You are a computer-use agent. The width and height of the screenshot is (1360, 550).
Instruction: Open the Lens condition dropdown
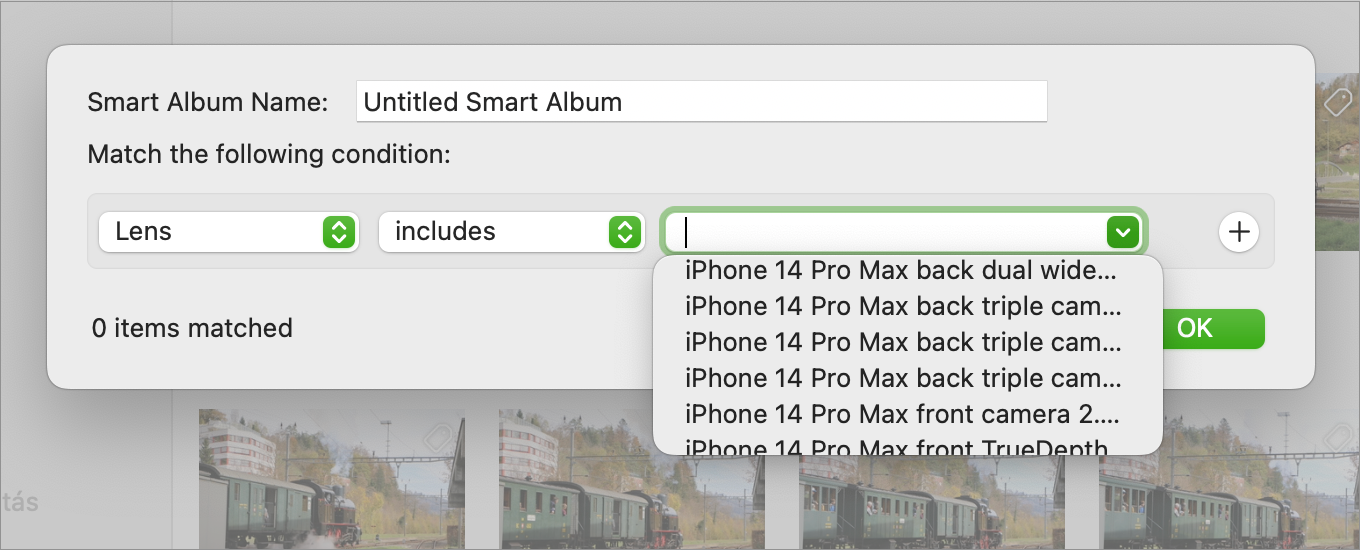coord(229,232)
